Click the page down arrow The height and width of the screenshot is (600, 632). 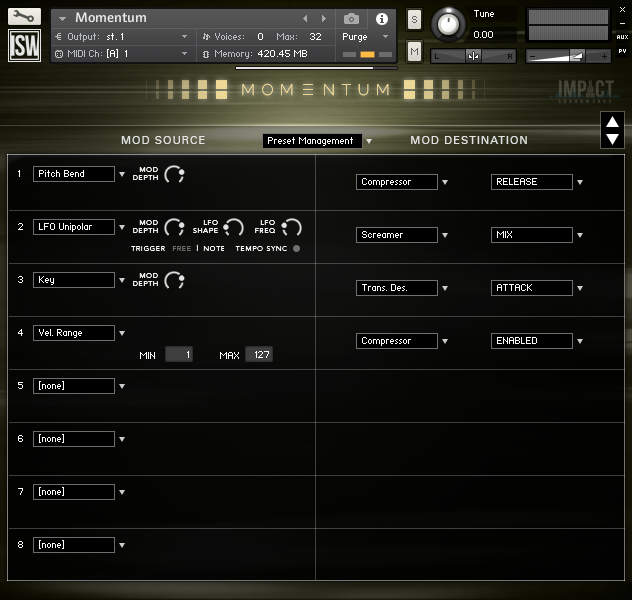tap(612, 139)
